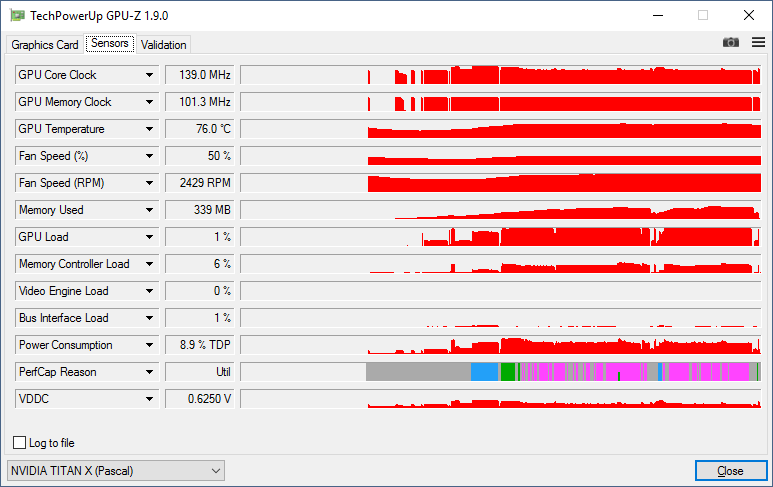Click the VDDC voltage history graph

click(501, 399)
